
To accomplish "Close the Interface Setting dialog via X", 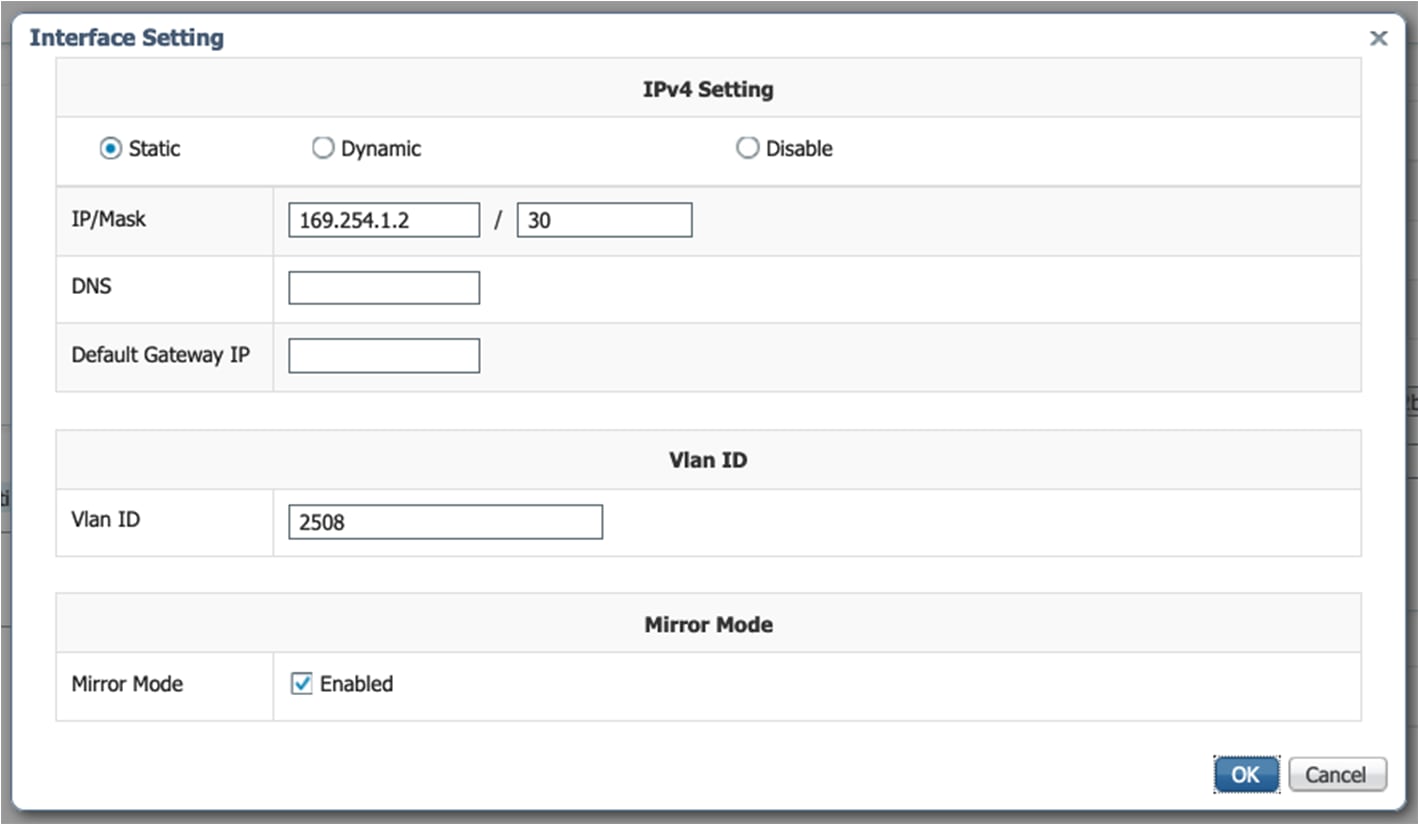I will coord(1378,37).
